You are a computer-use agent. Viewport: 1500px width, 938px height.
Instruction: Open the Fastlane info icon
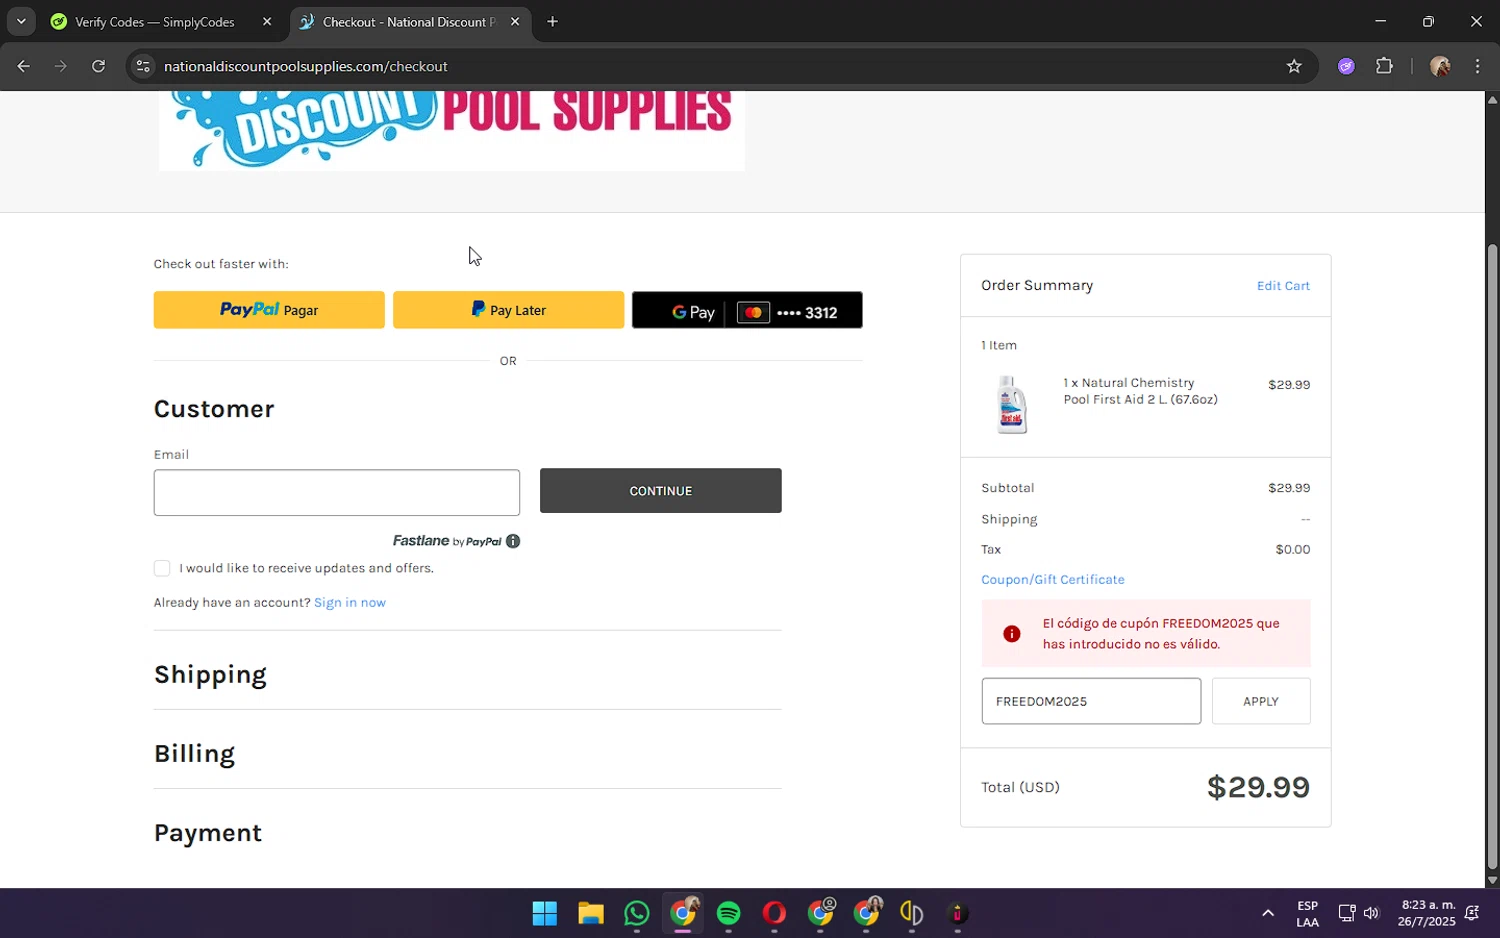(x=513, y=541)
